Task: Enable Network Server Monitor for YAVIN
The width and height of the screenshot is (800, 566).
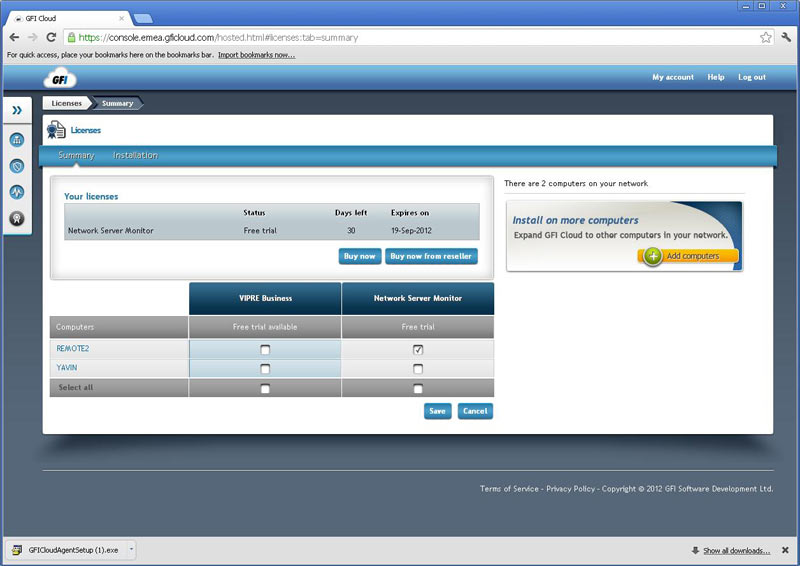Action: [x=418, y=368]
